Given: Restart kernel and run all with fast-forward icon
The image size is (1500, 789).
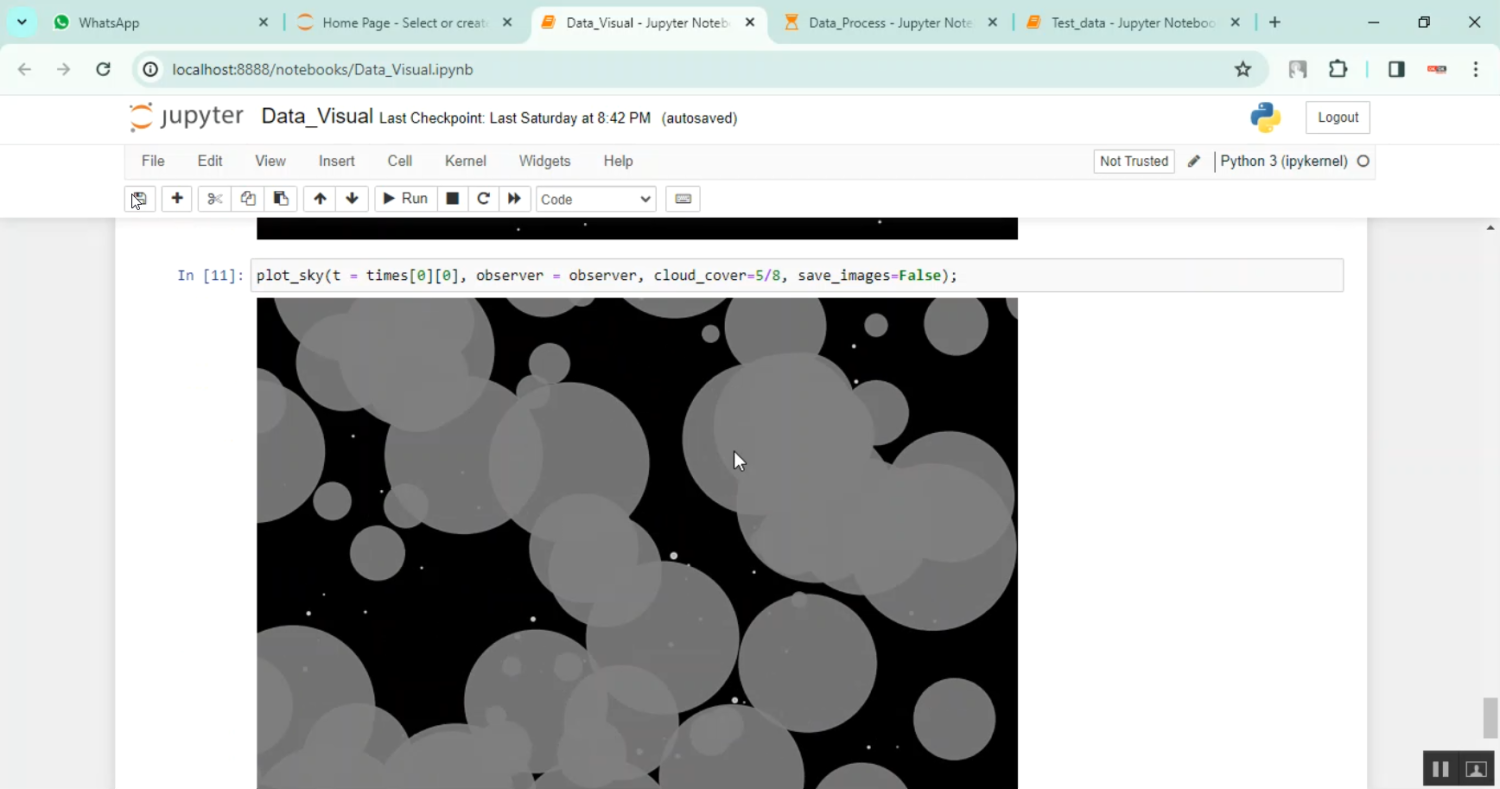Looking at the screenshot, I should pos(514,198).
